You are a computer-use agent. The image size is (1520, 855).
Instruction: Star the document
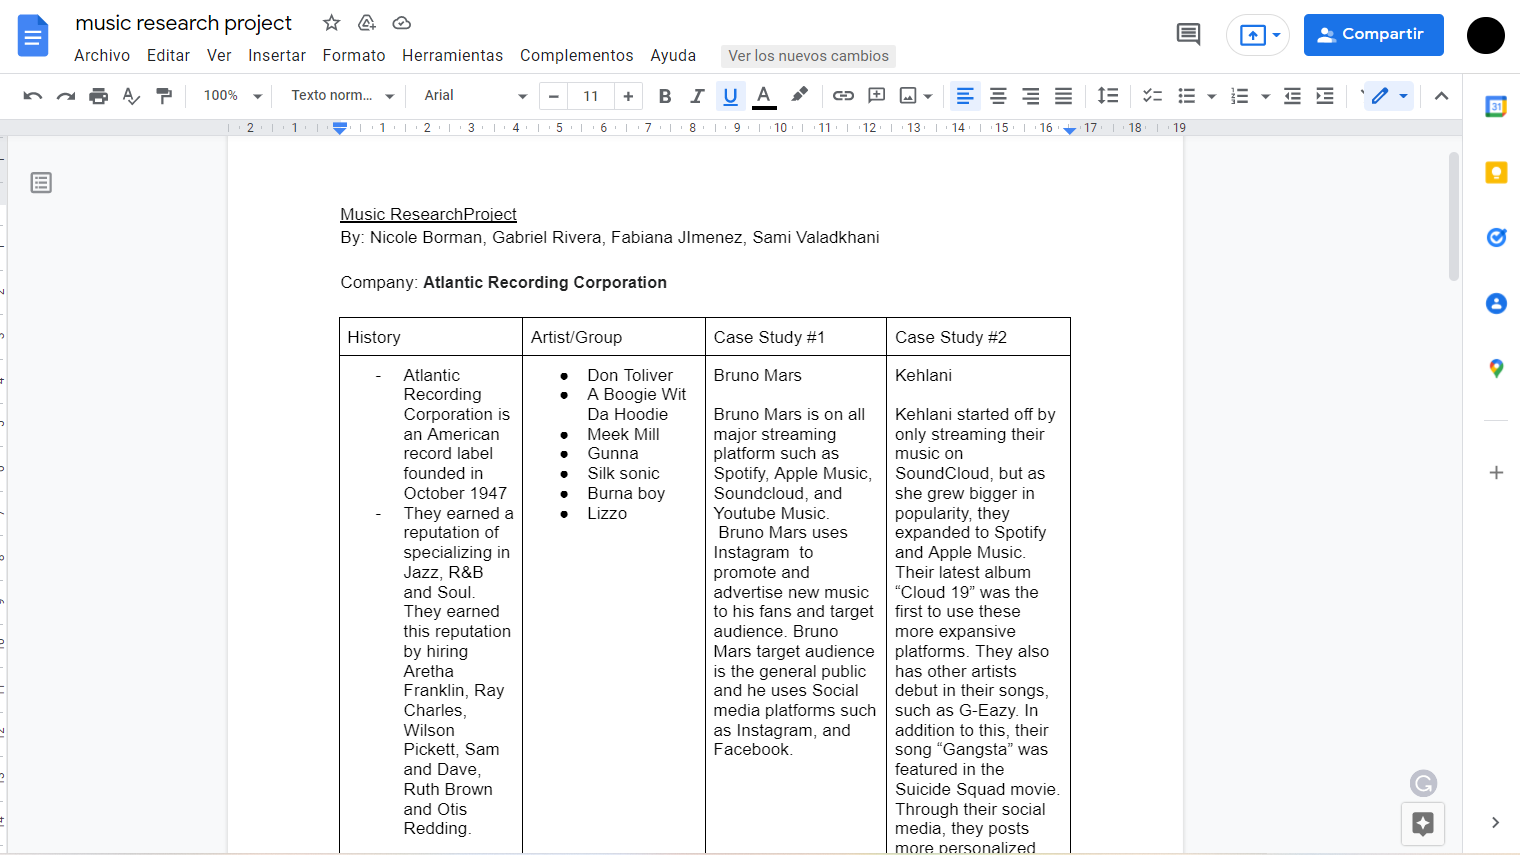tap(332, 23)
